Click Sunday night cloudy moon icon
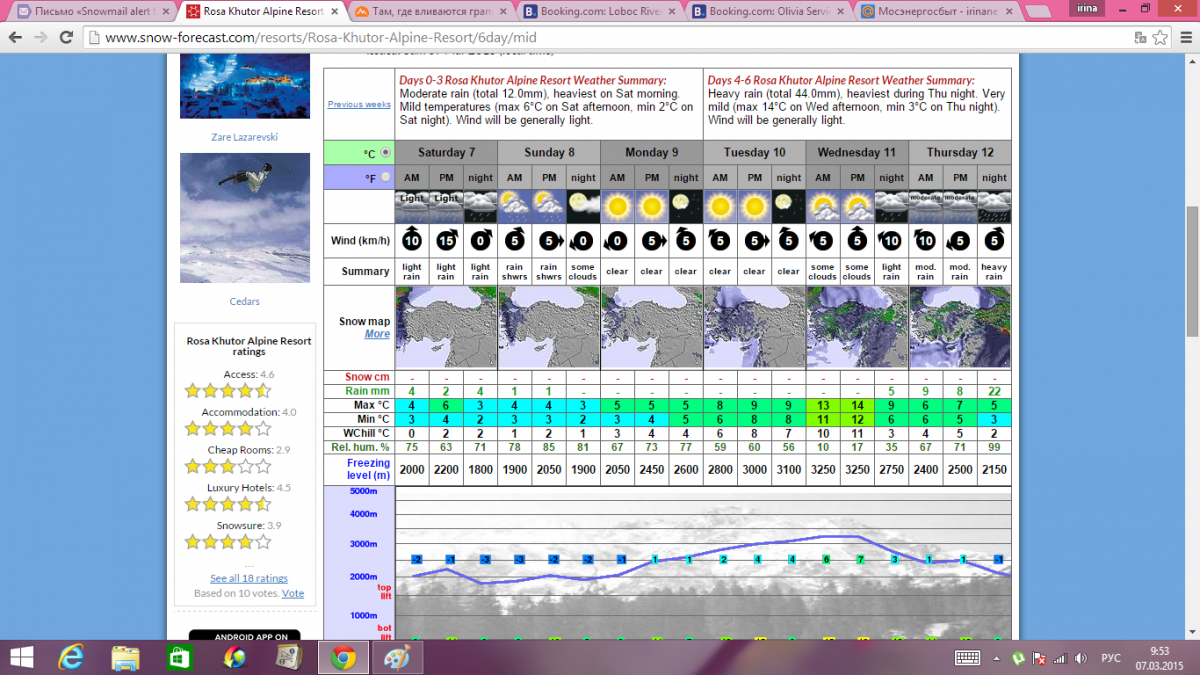Screen dimensions: 1200x675 pyautogui.click(x=583, y=206)
